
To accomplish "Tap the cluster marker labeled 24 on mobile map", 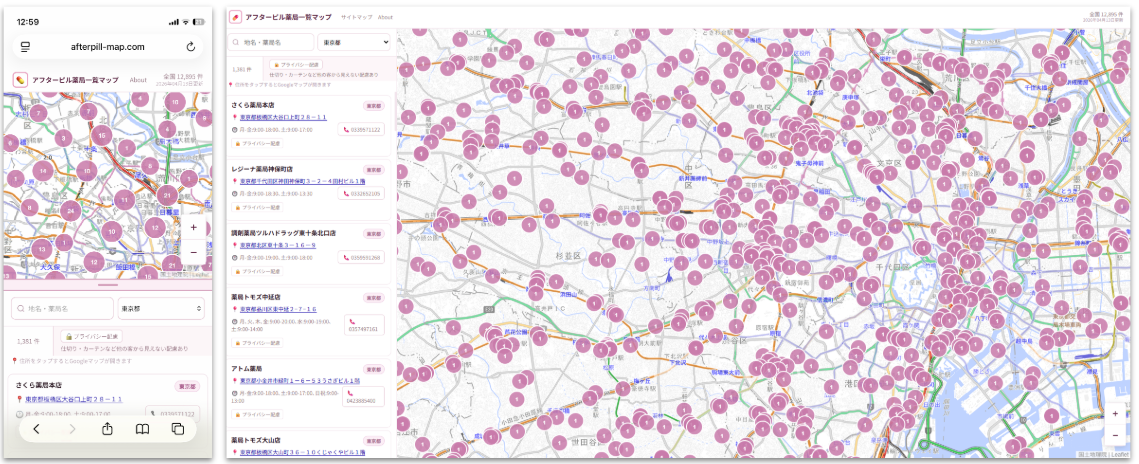I will pyautogui.click(x=70, y=211).
